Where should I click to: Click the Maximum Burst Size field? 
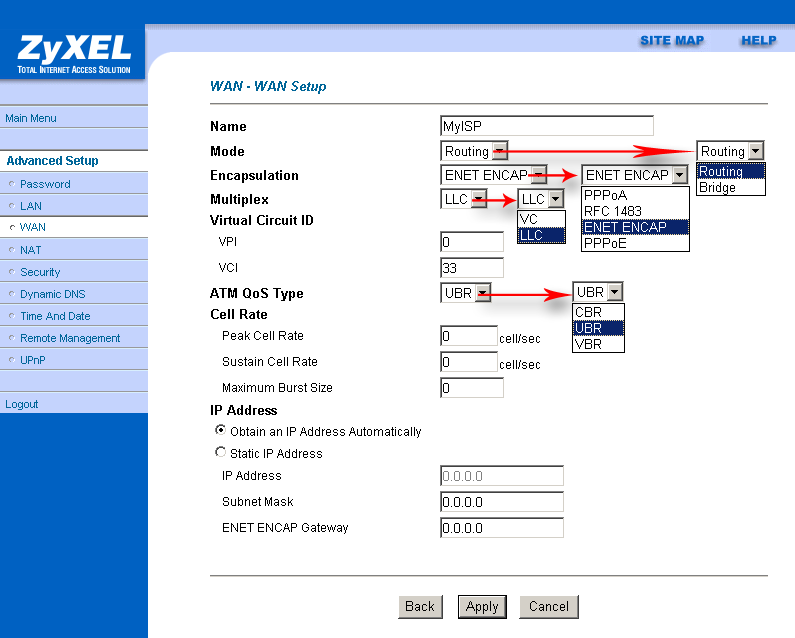pyautogui.click(x=472, y=388)
